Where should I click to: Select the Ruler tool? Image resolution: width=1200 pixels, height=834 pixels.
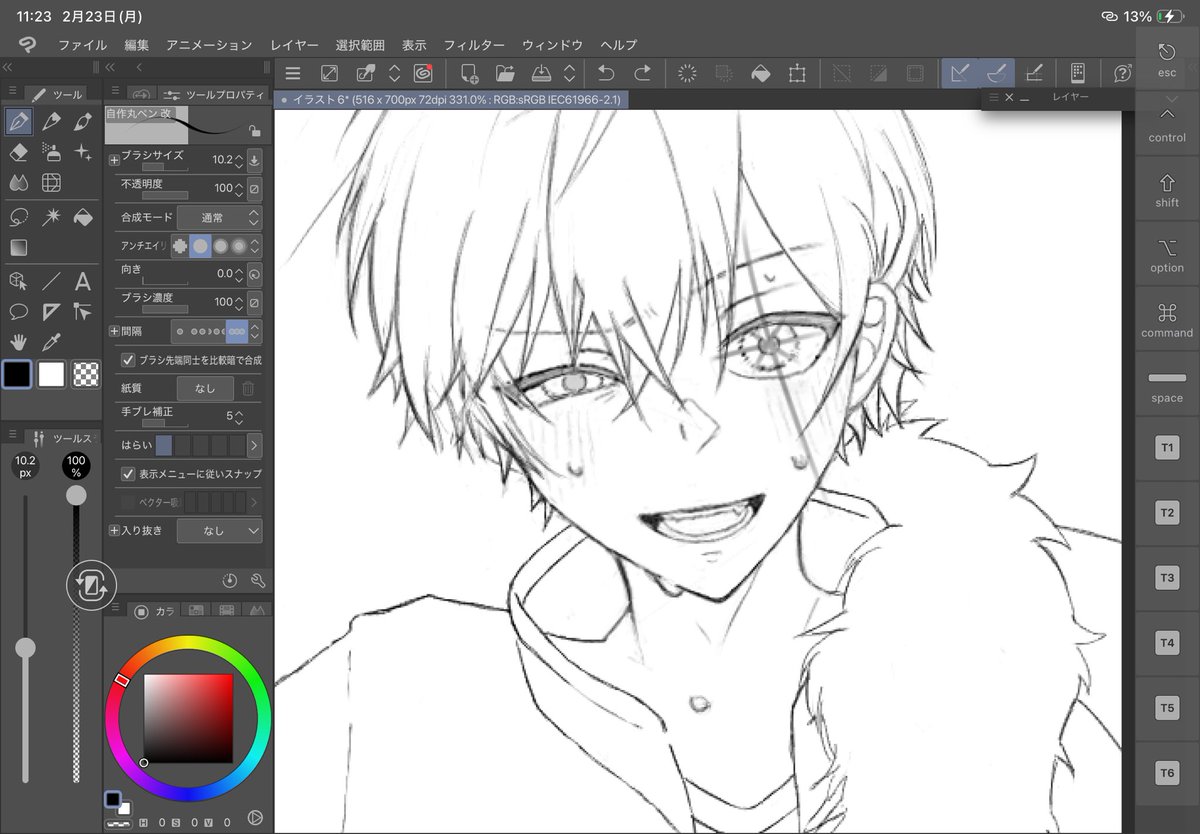pyautogui.click(x=51, y=312)
